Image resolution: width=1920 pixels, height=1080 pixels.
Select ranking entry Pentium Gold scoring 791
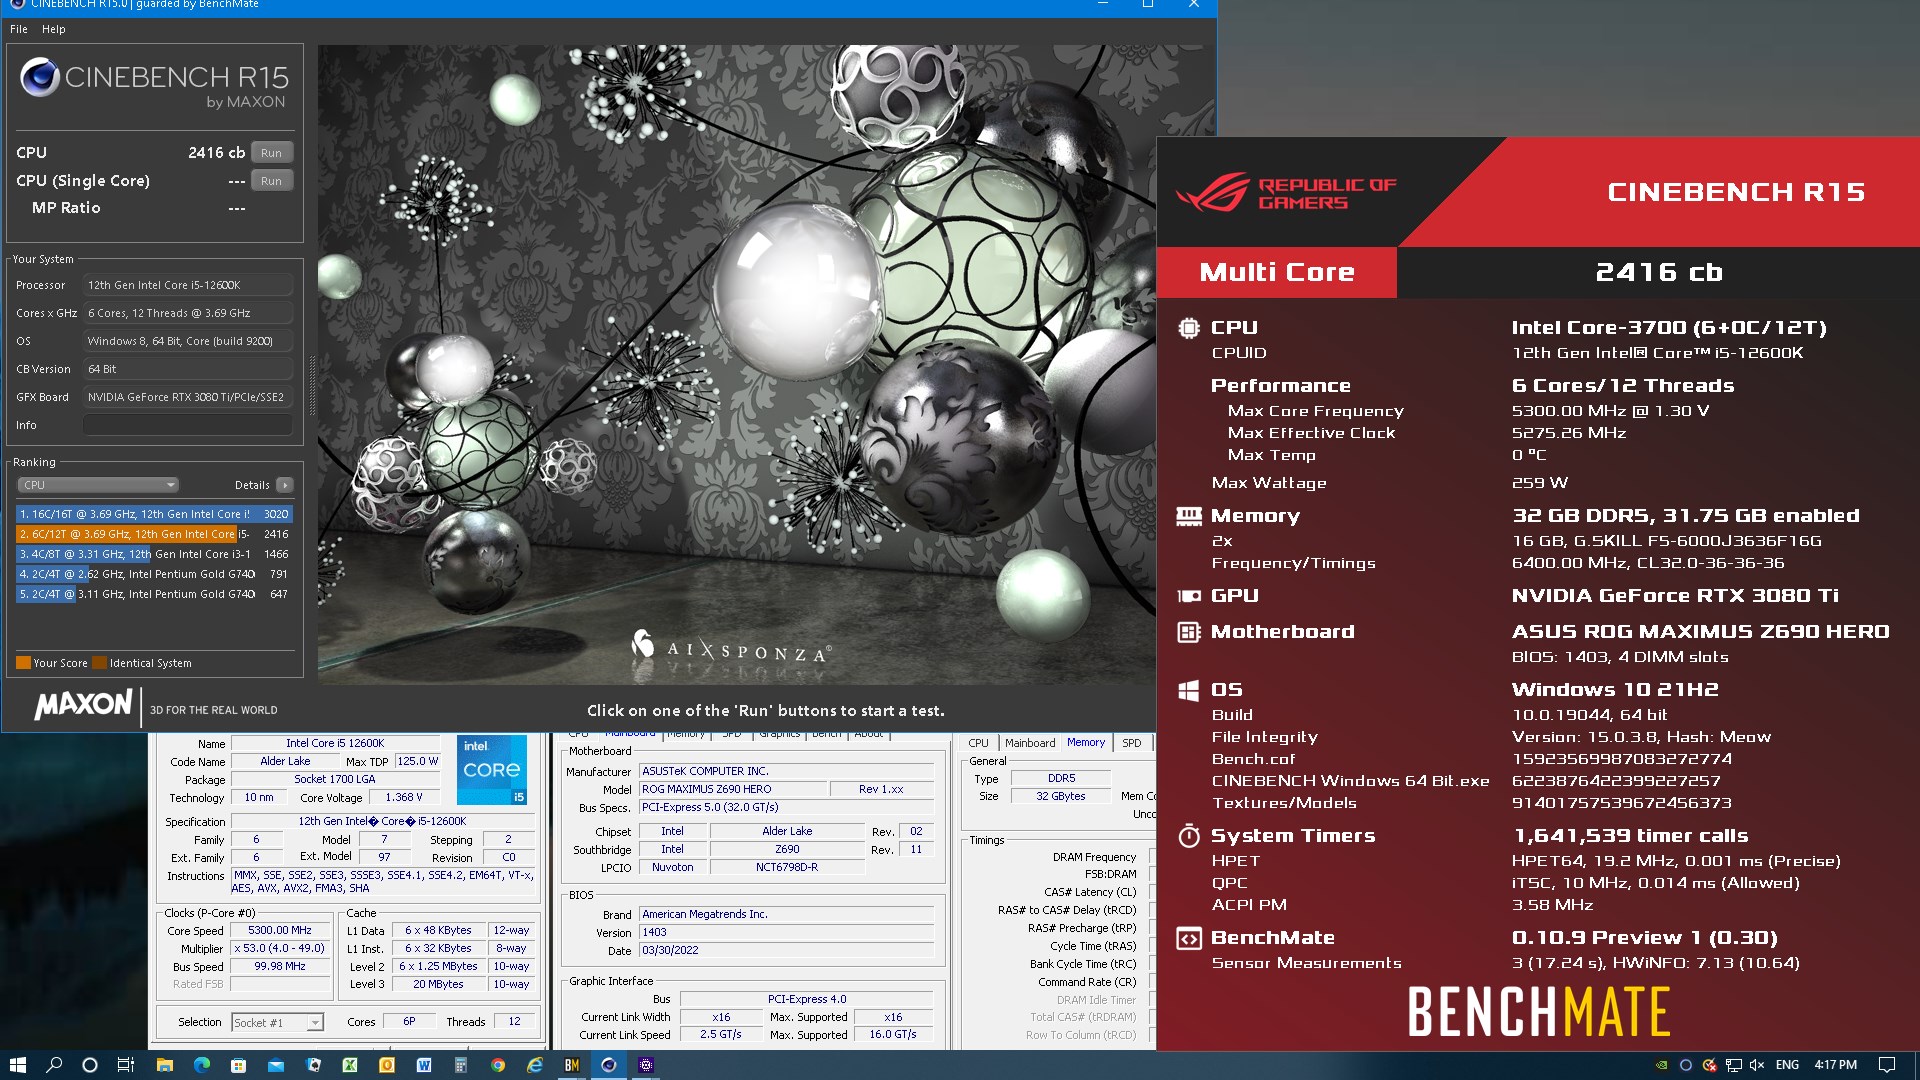(154, 574)
